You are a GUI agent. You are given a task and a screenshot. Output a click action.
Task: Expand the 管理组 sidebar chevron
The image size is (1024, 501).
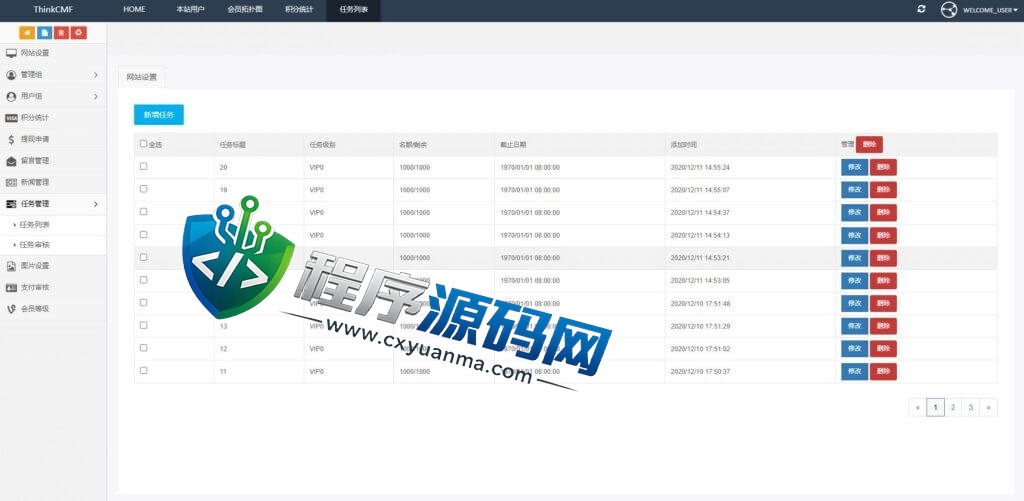click(95, 75)
